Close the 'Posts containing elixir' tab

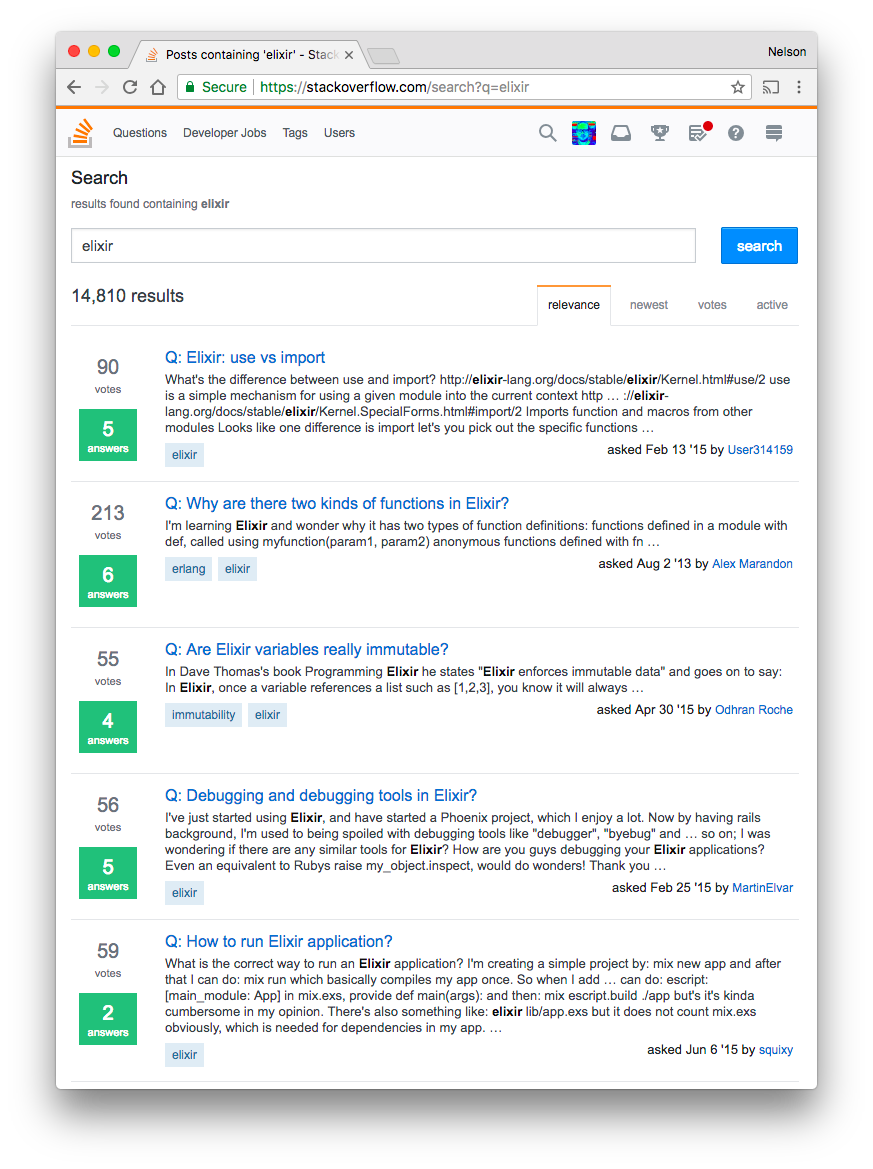348,55
